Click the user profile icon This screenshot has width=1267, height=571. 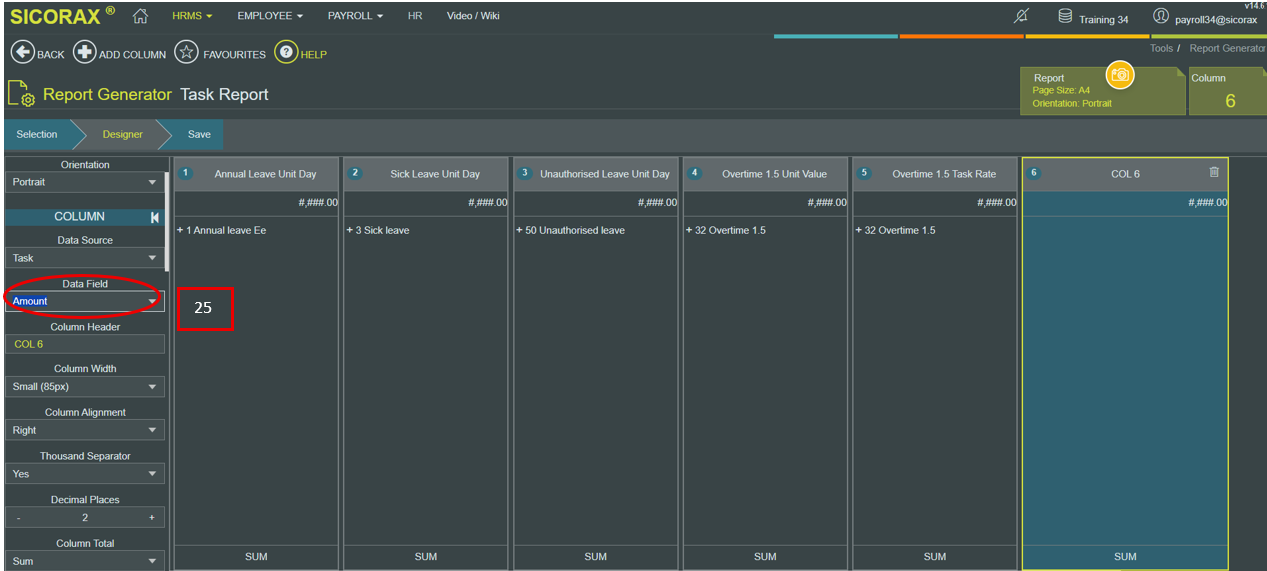(x=1161, y=16)
